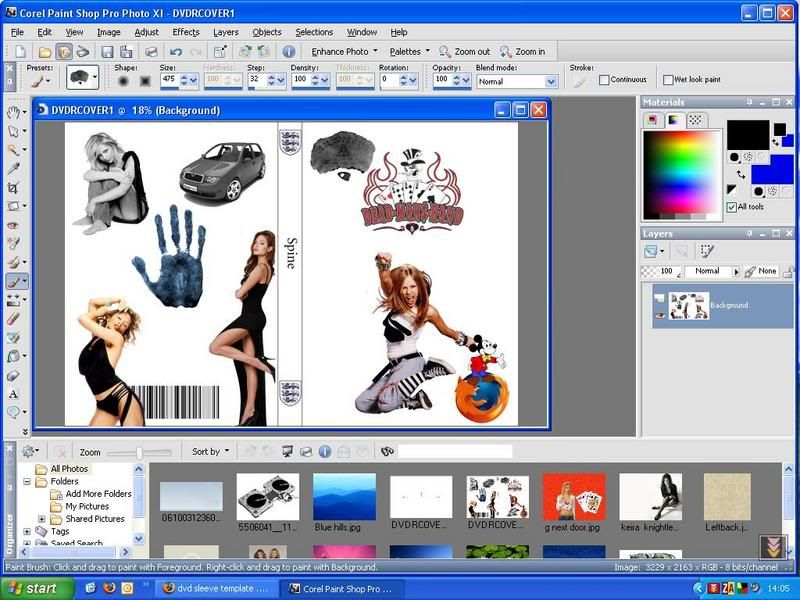Undo the last action with the Undo arrow
Viewport: 800px width, 600px height.
tap(176, 52)
